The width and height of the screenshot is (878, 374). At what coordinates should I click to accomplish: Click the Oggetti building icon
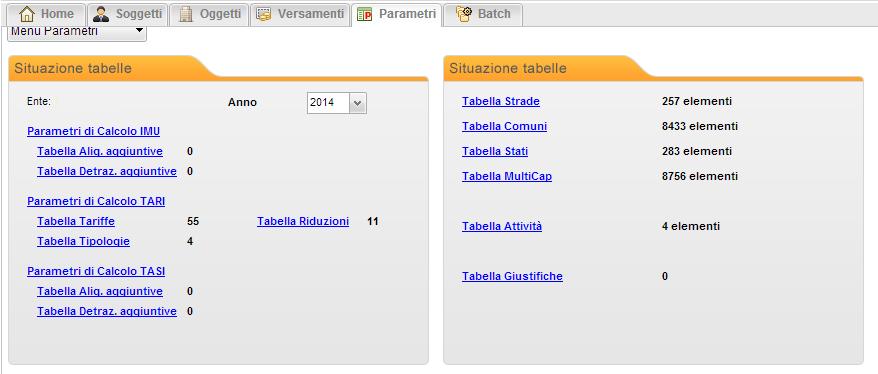point(186,14)
